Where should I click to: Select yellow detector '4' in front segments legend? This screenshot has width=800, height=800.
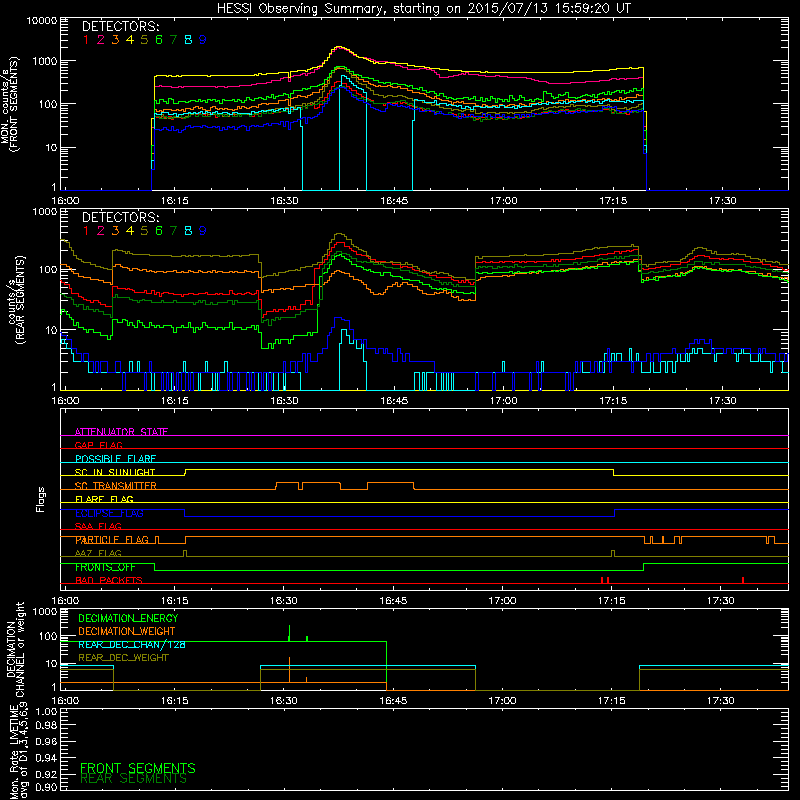(x=130, y=40)
